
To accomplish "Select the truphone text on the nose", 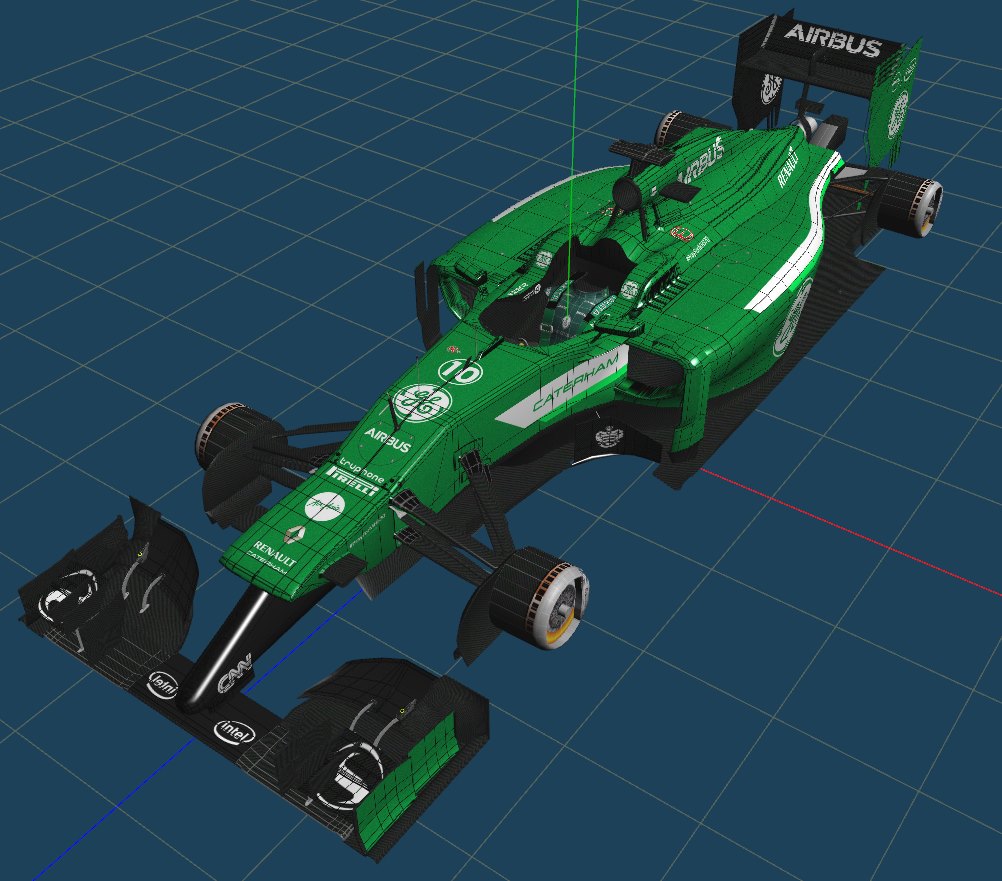I will [361, 467].
